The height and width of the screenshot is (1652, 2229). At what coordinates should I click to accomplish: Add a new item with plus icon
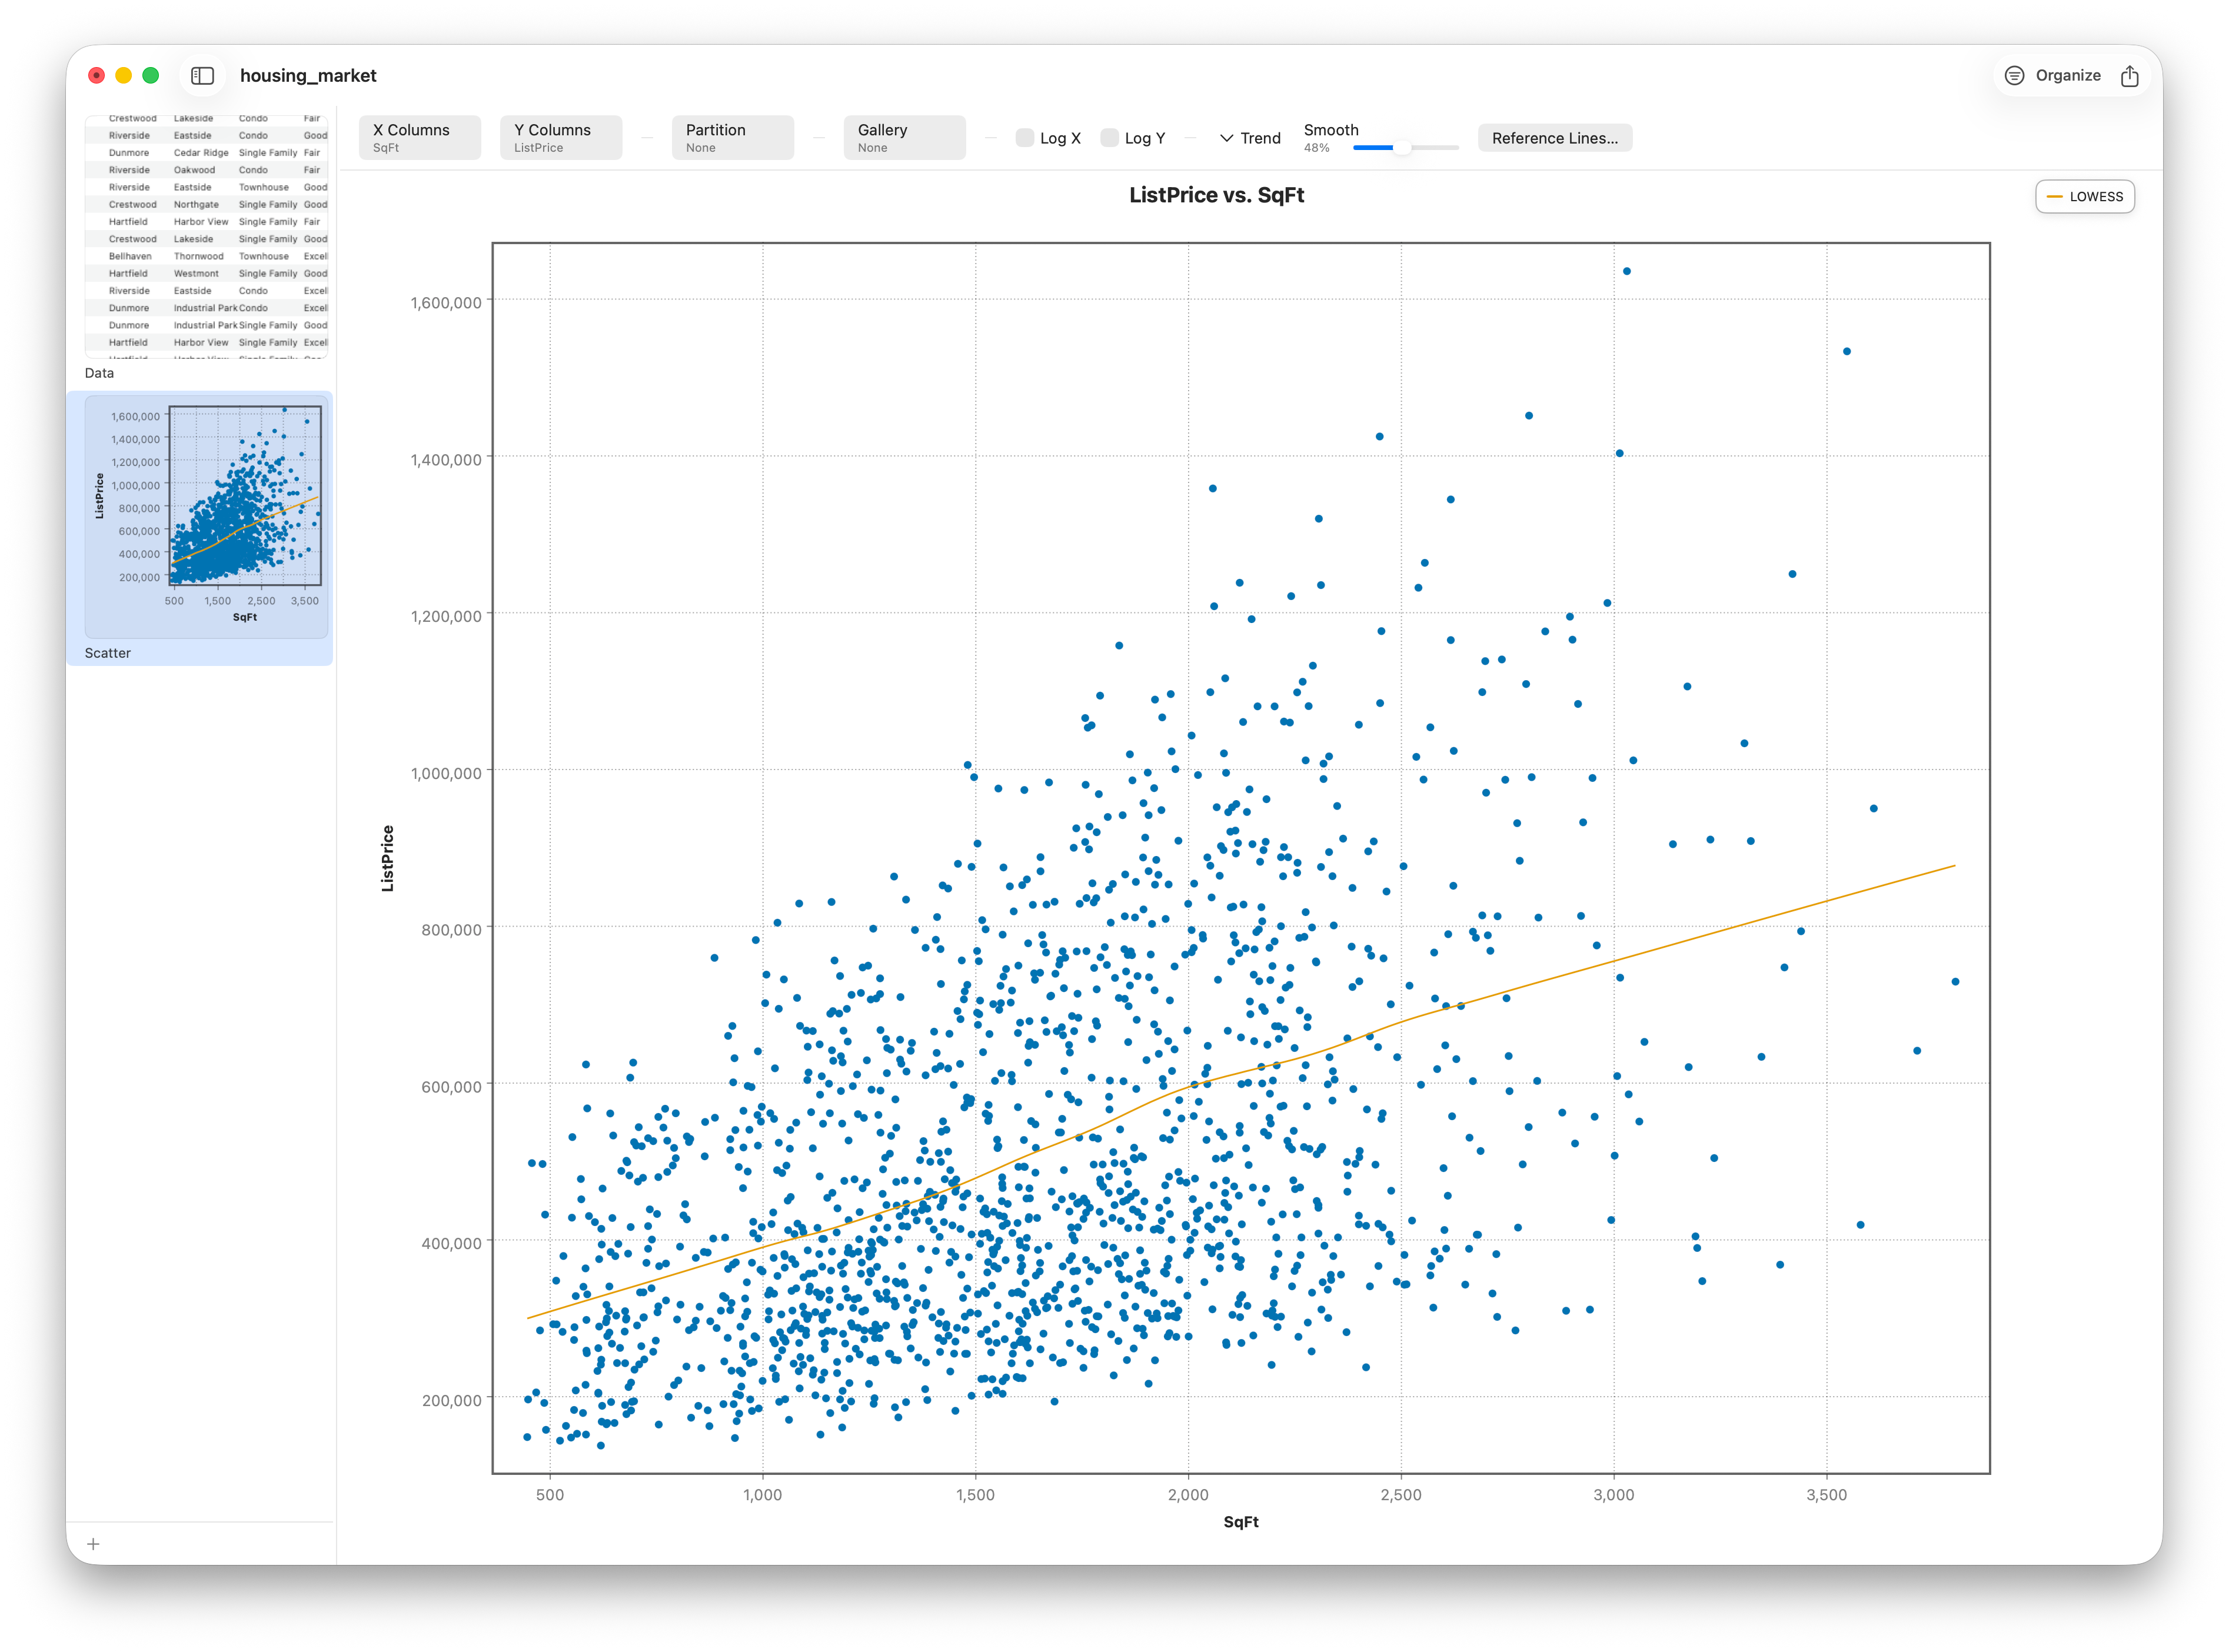(93, 1544)
